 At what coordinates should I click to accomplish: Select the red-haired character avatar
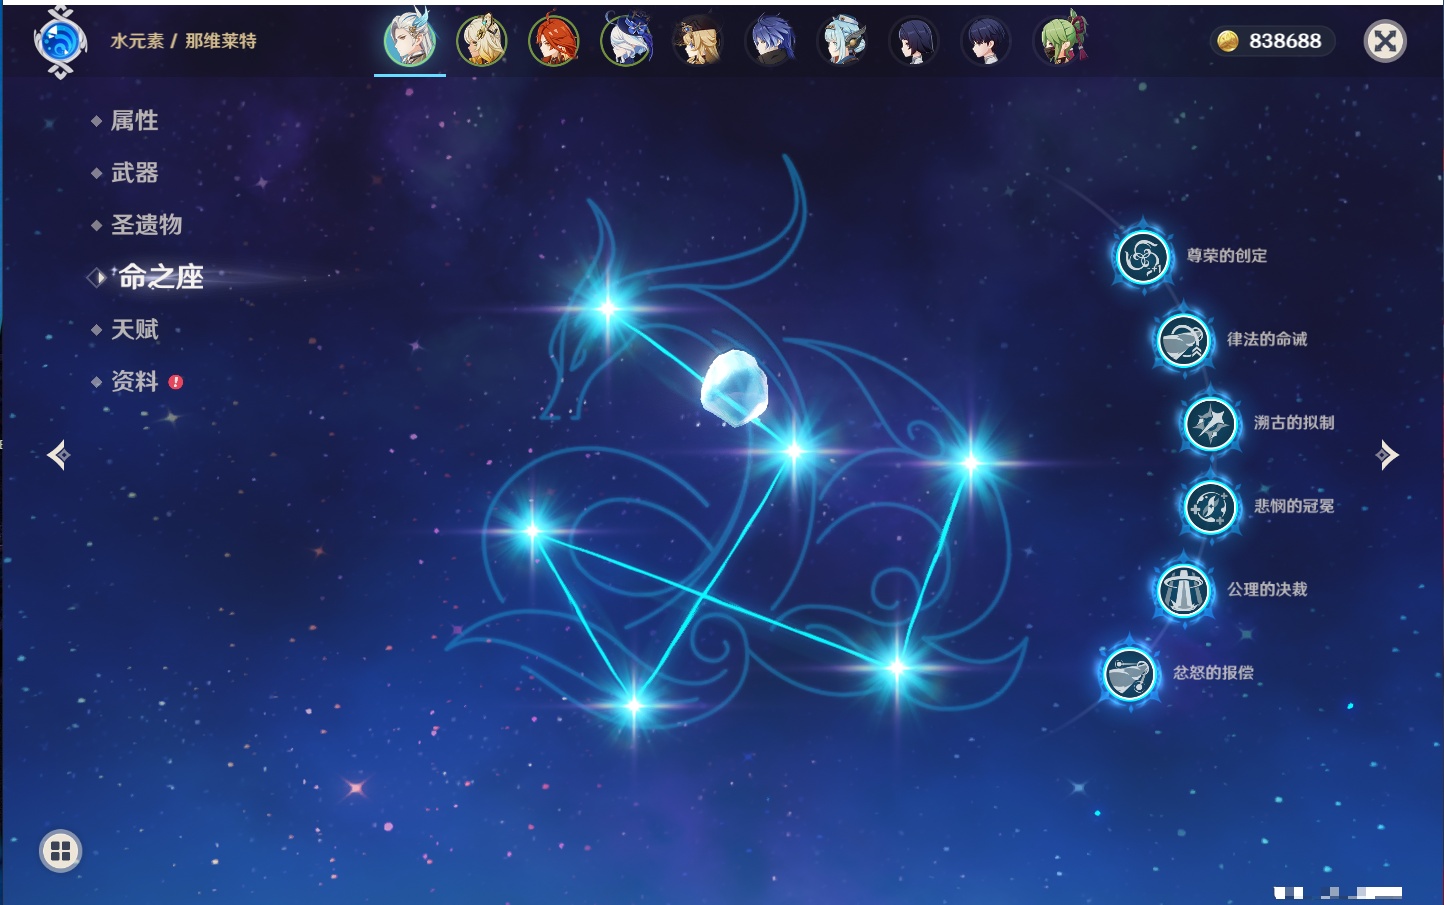point(554,41)
